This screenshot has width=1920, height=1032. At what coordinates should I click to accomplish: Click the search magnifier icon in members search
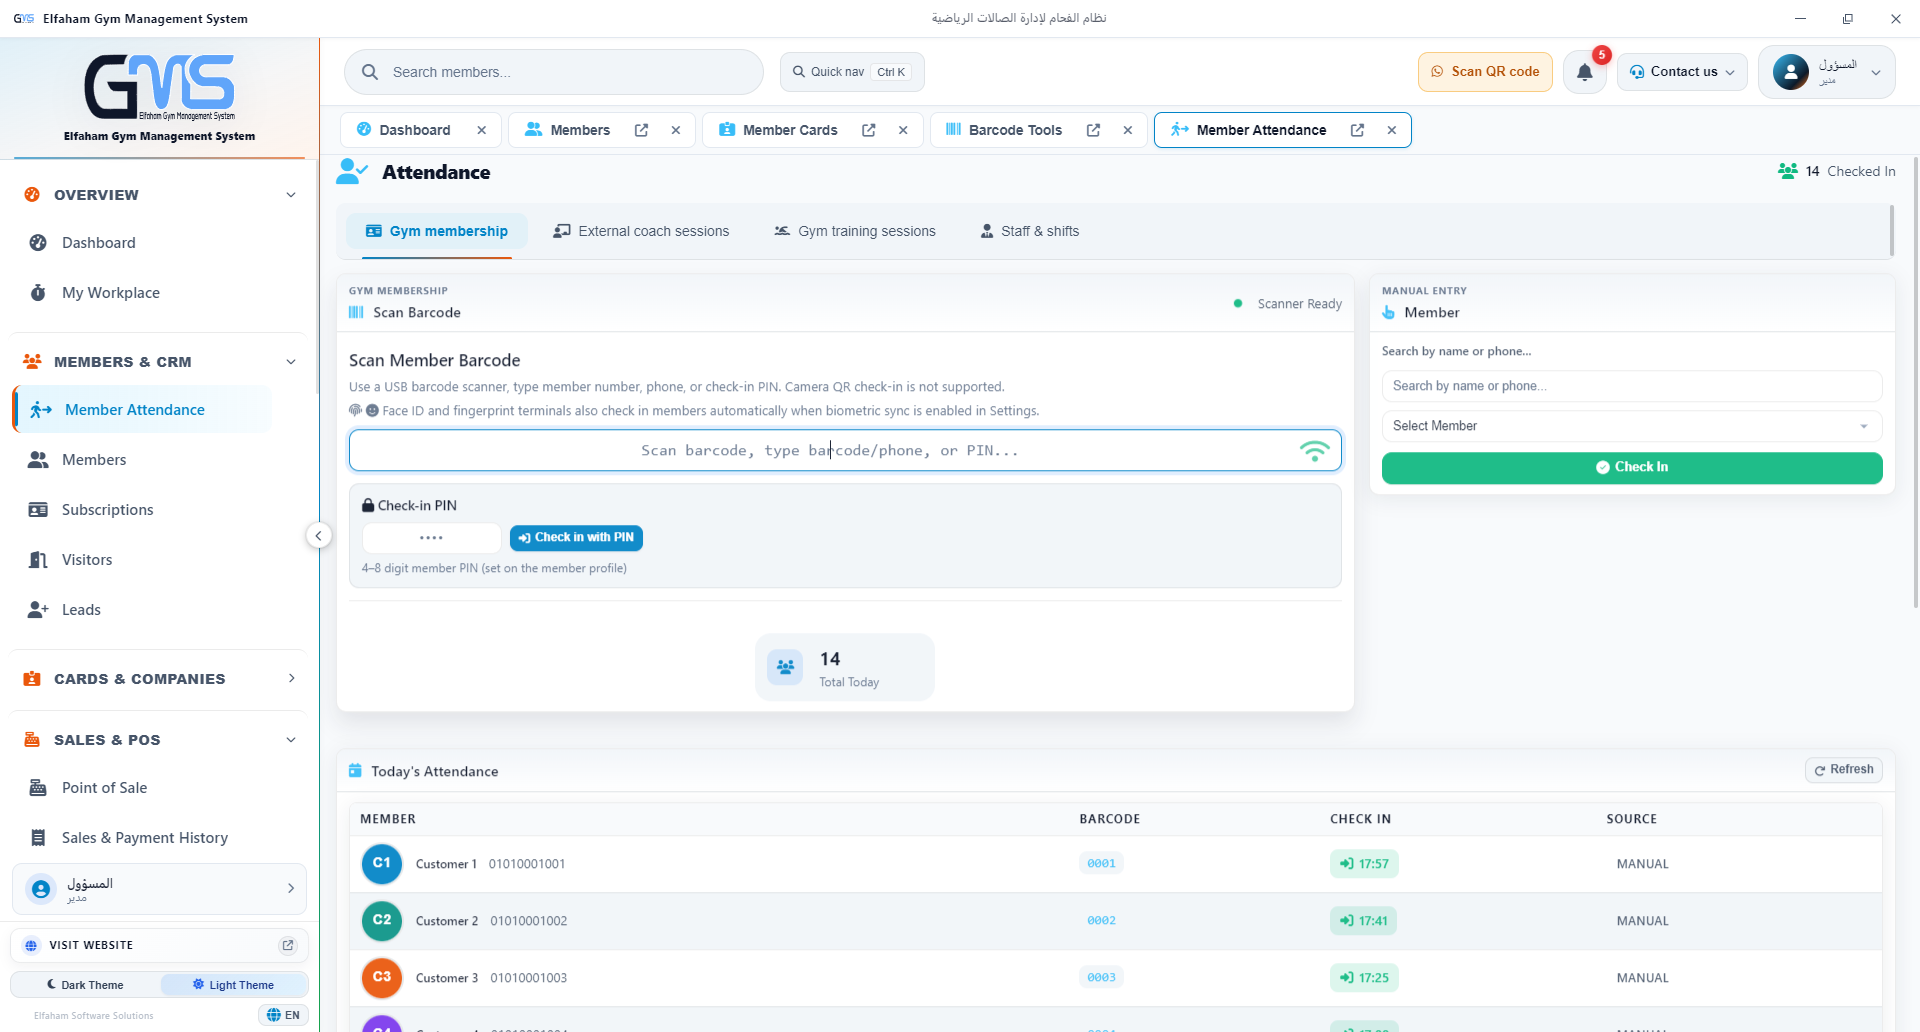(x=370, y=72)
